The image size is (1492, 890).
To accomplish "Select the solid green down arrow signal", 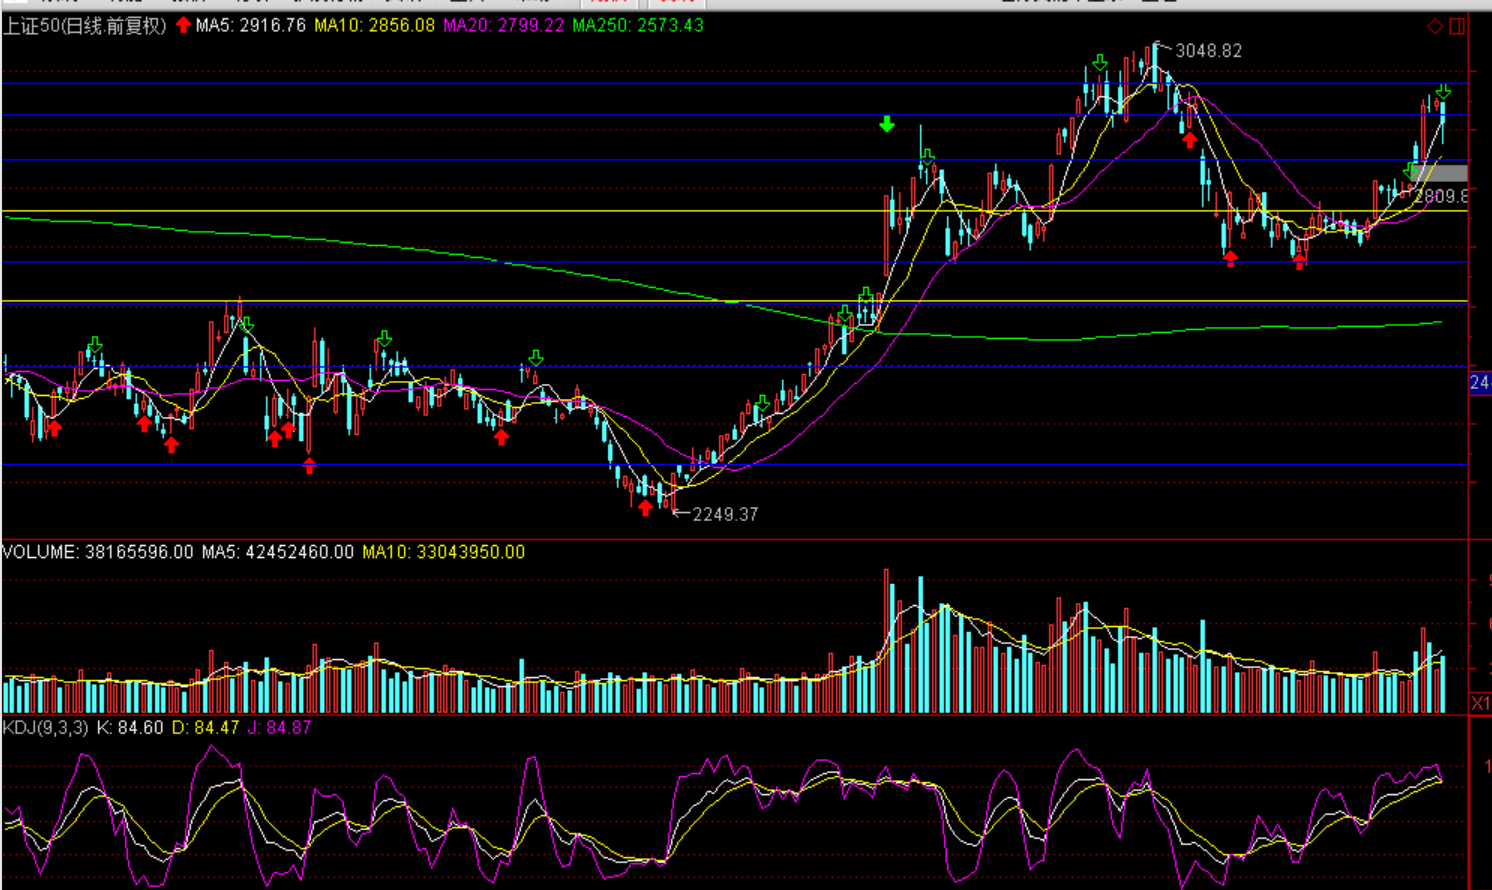I will point(887,124).
